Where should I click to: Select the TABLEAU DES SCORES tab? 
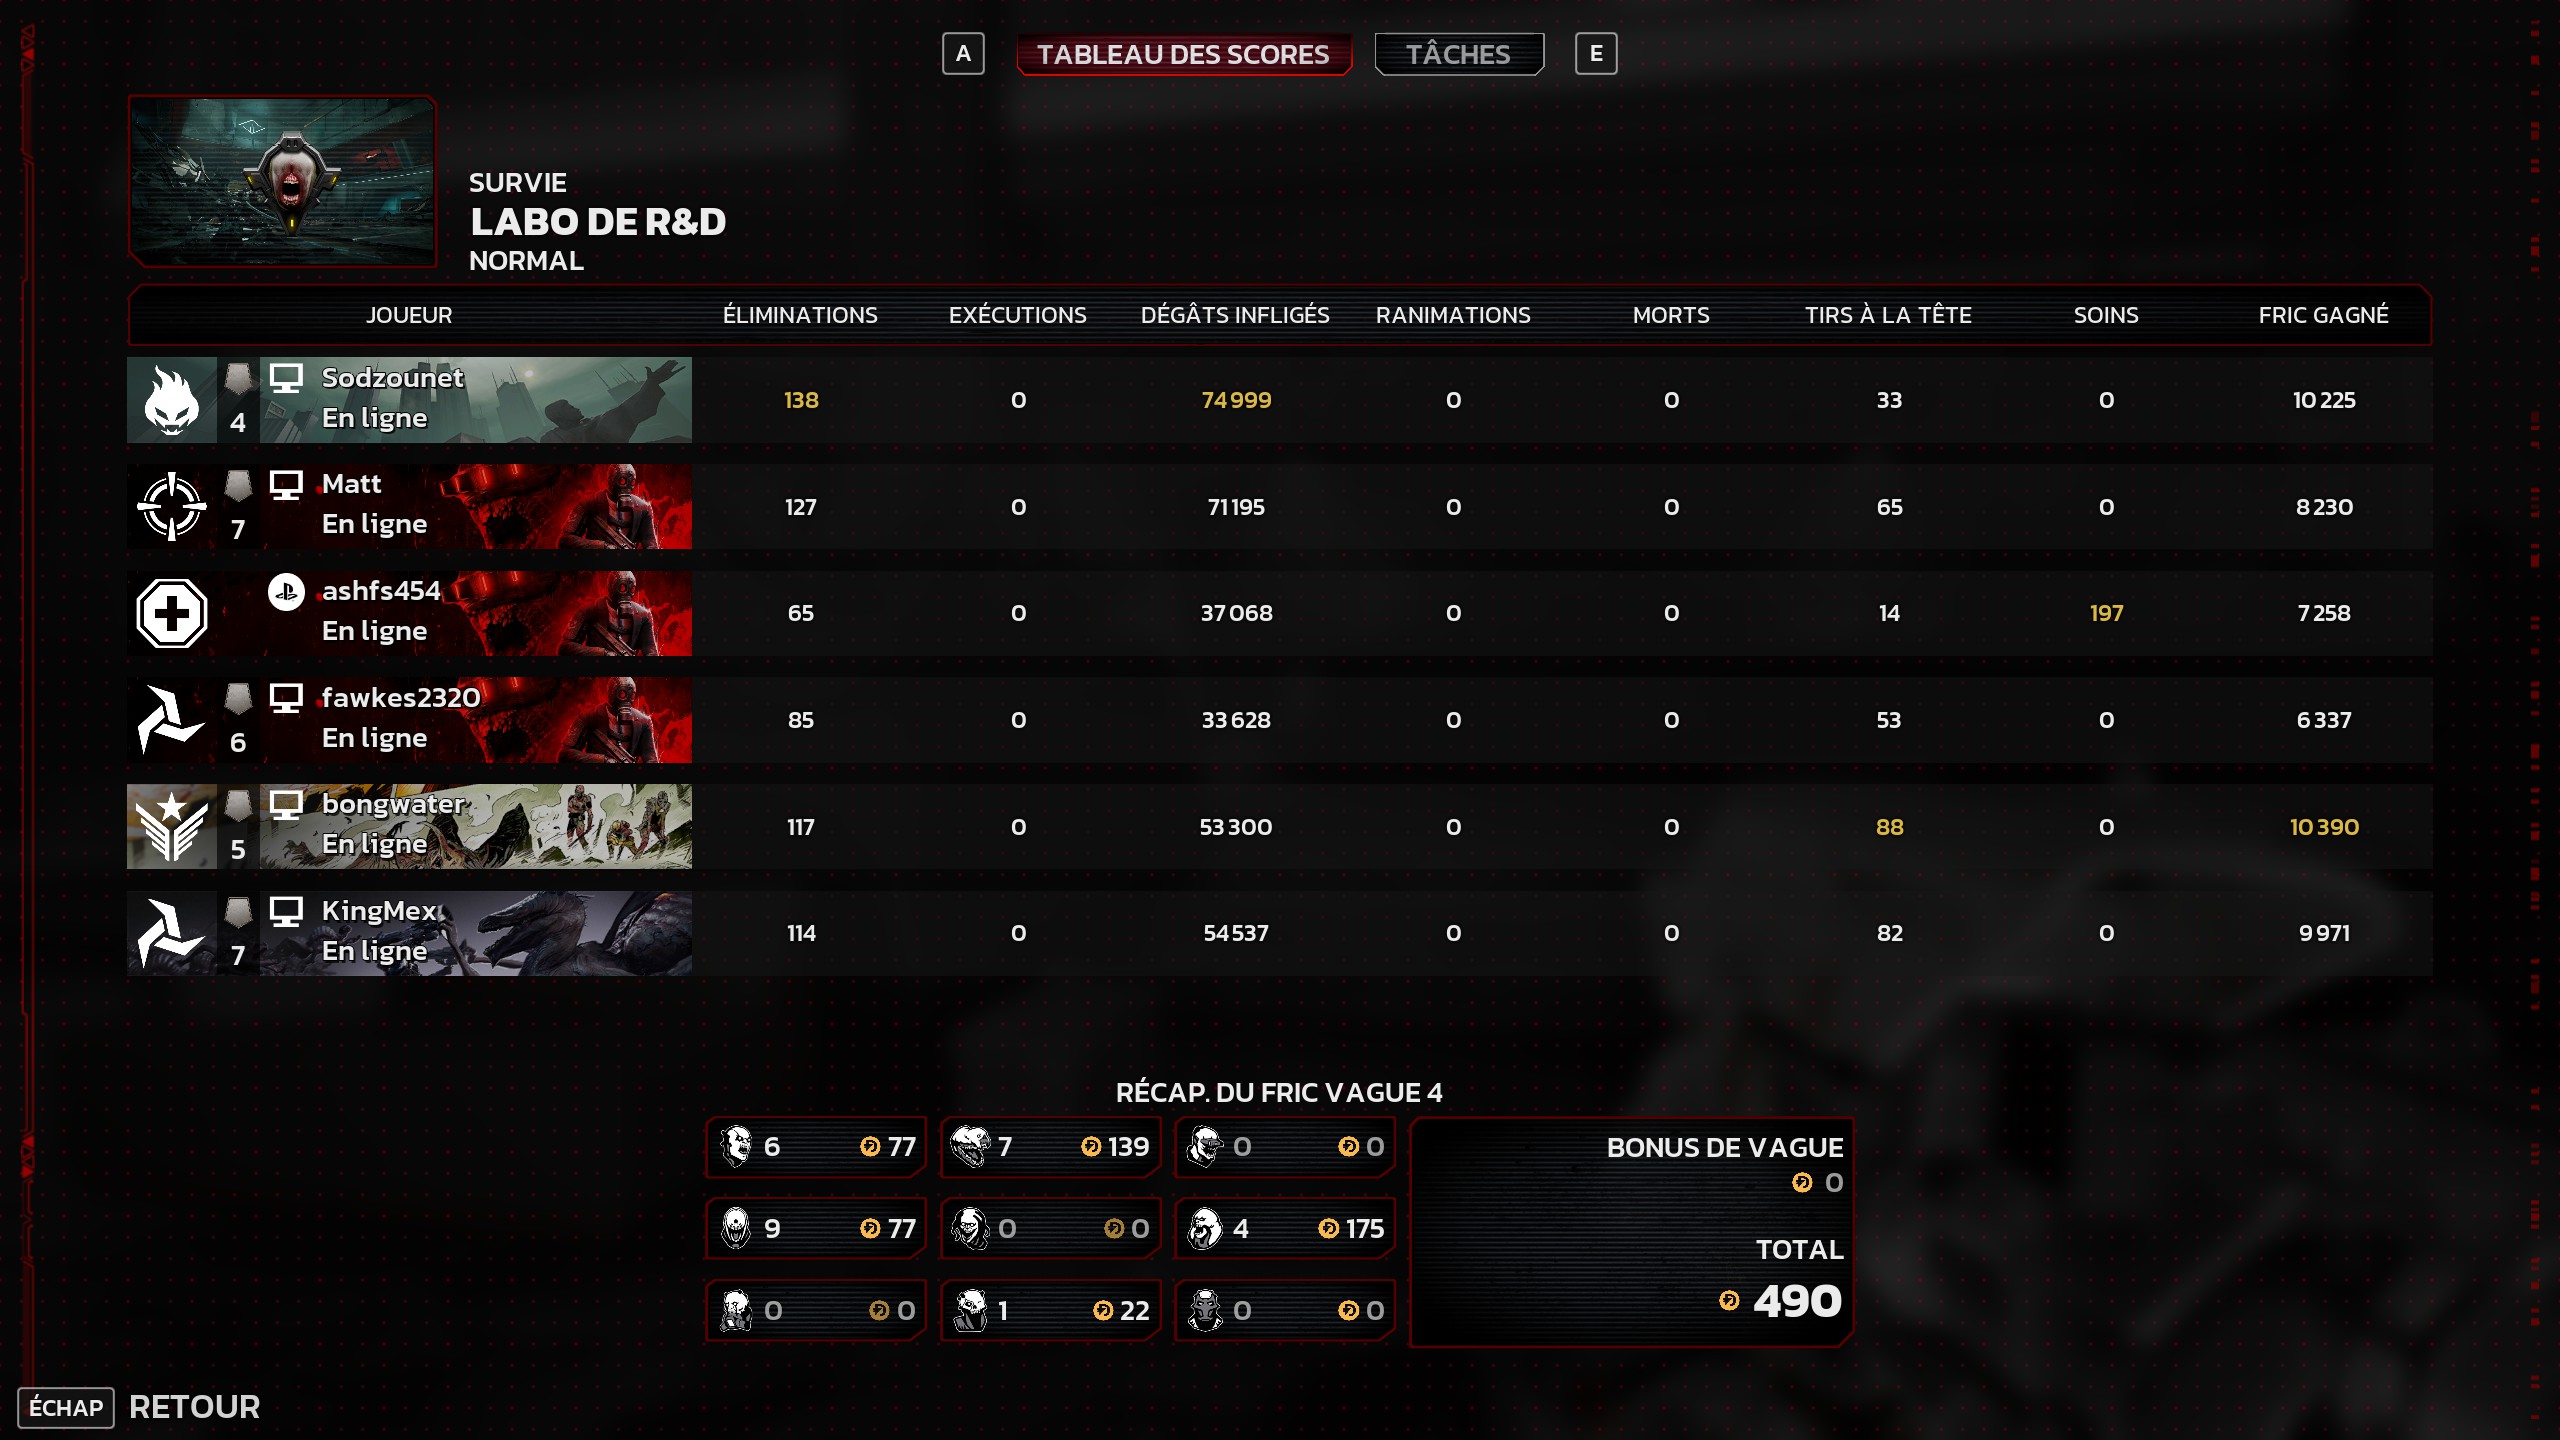pyautogui.click(x=1184, y=54)
